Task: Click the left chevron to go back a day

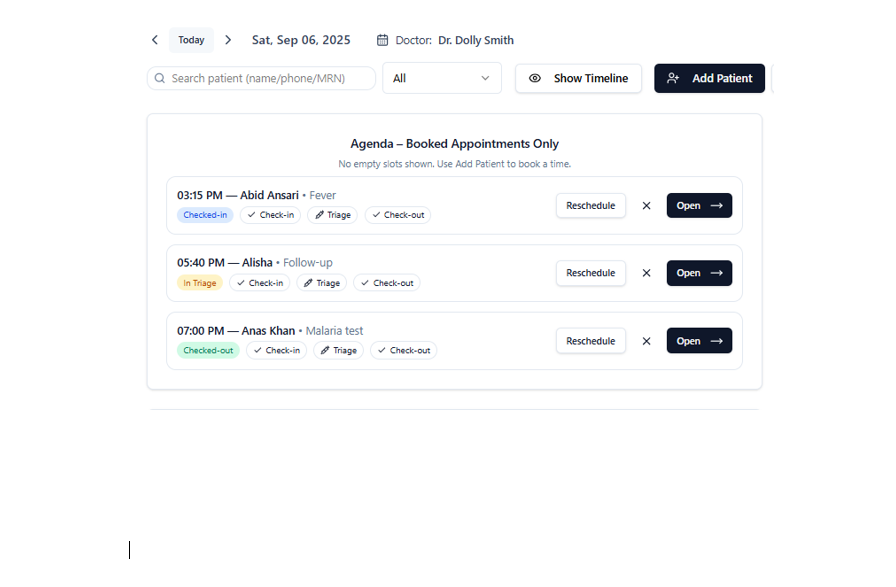Action: (x=154, y=40)
